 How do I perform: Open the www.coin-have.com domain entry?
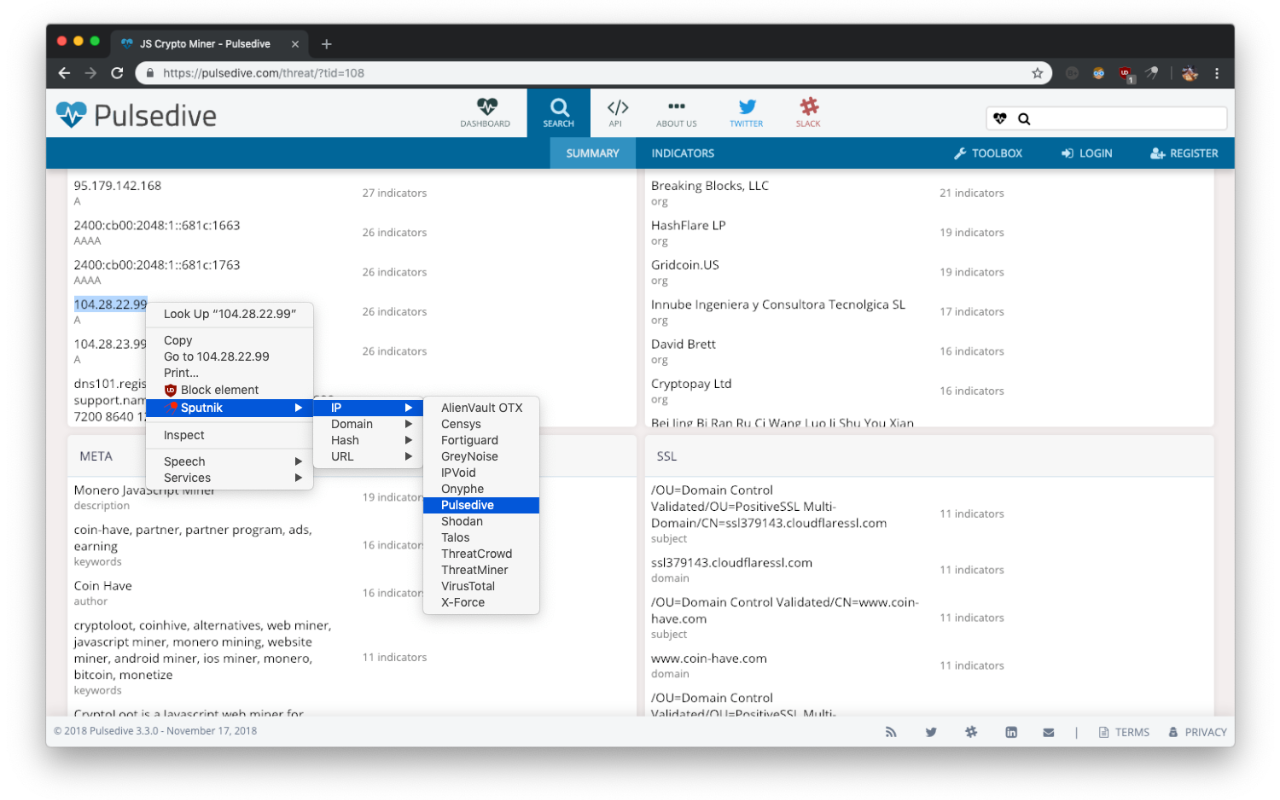click(x=709, y=658)
